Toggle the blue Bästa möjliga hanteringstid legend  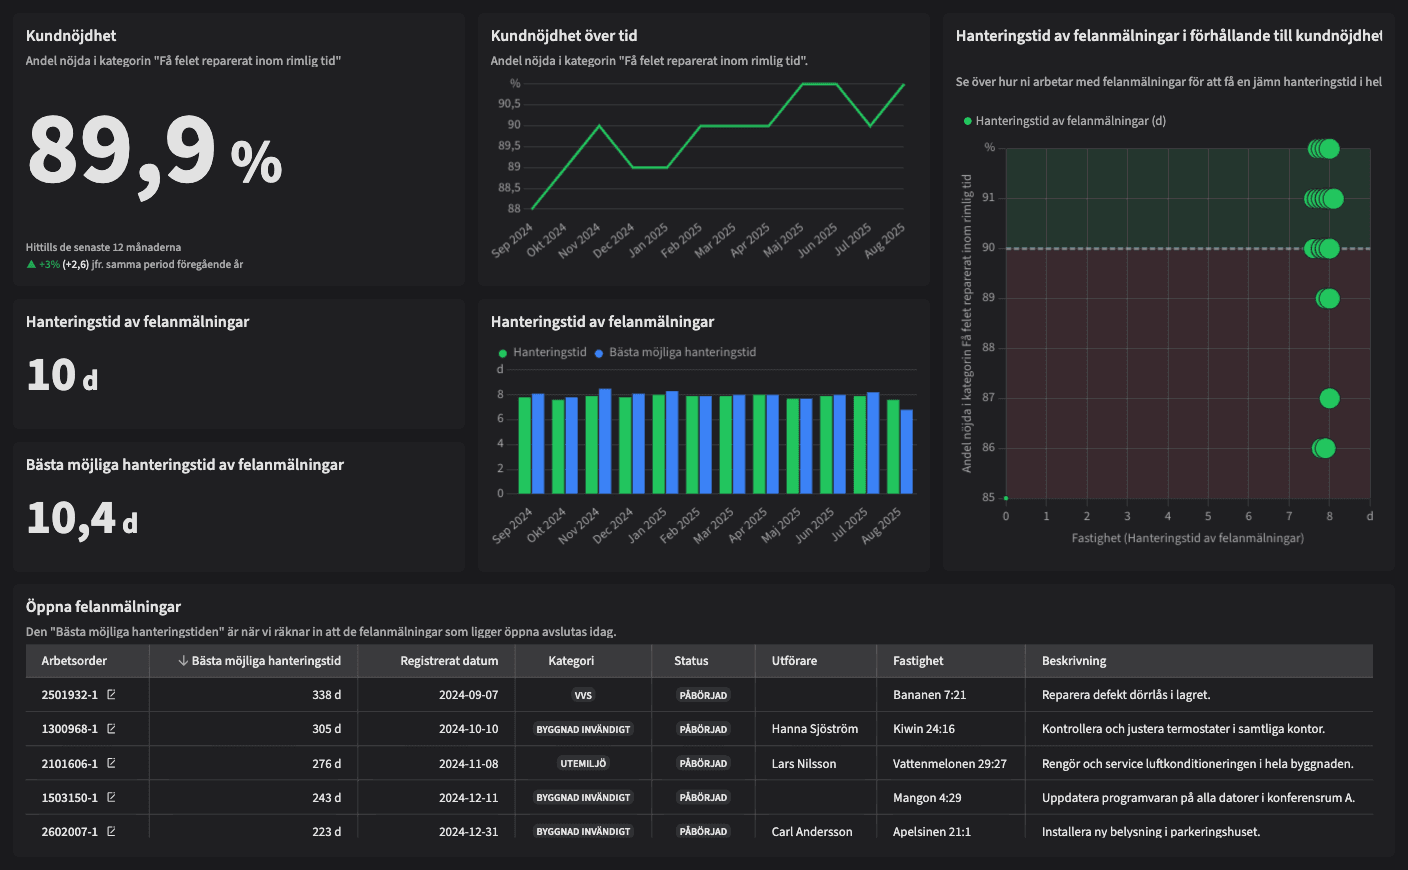click(675, 353)
